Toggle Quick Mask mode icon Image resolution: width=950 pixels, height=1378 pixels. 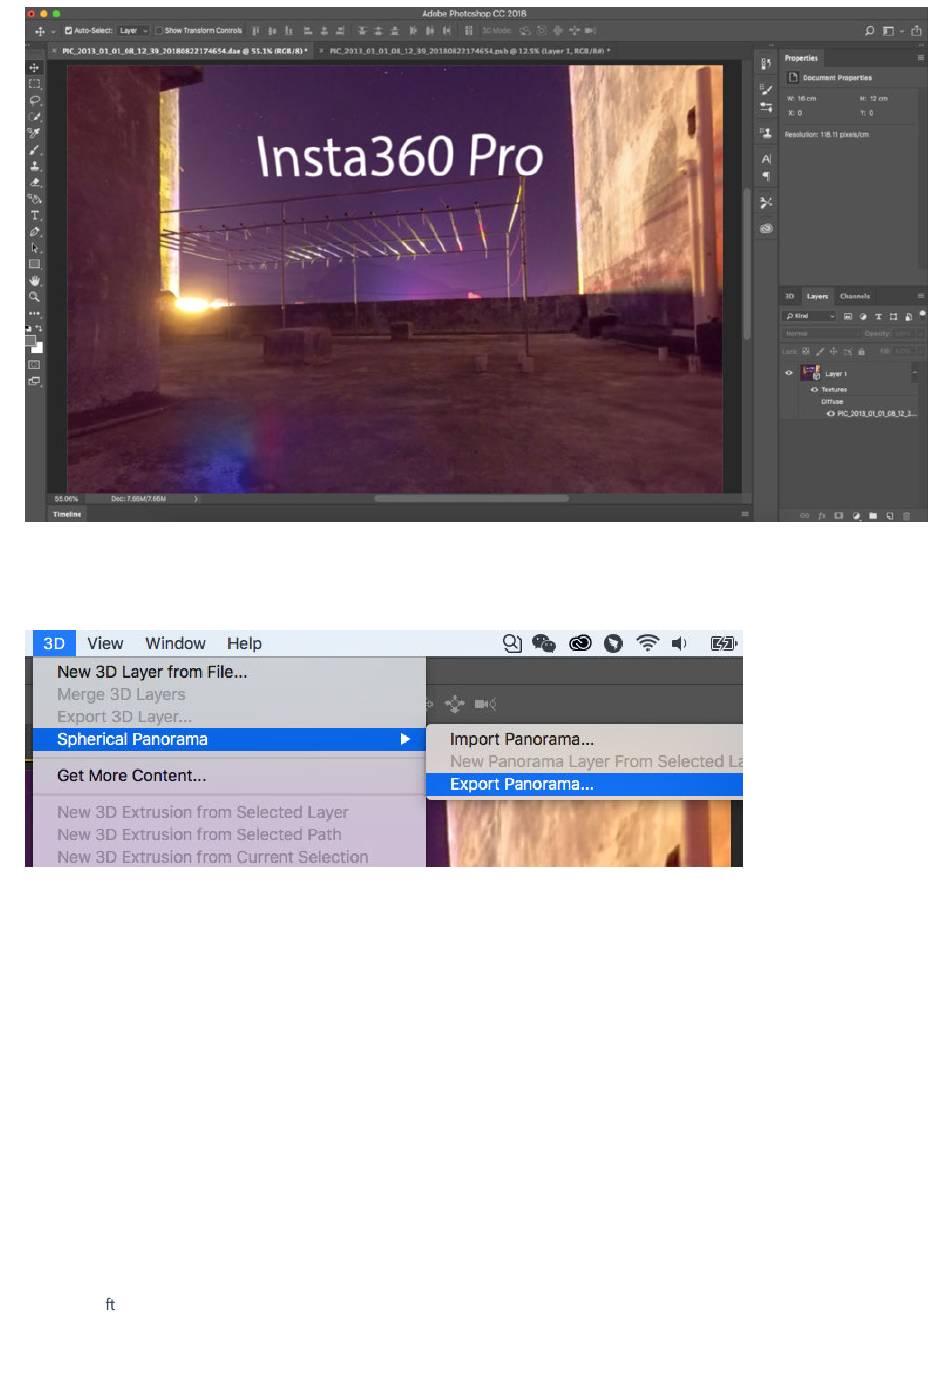(35, 364)
